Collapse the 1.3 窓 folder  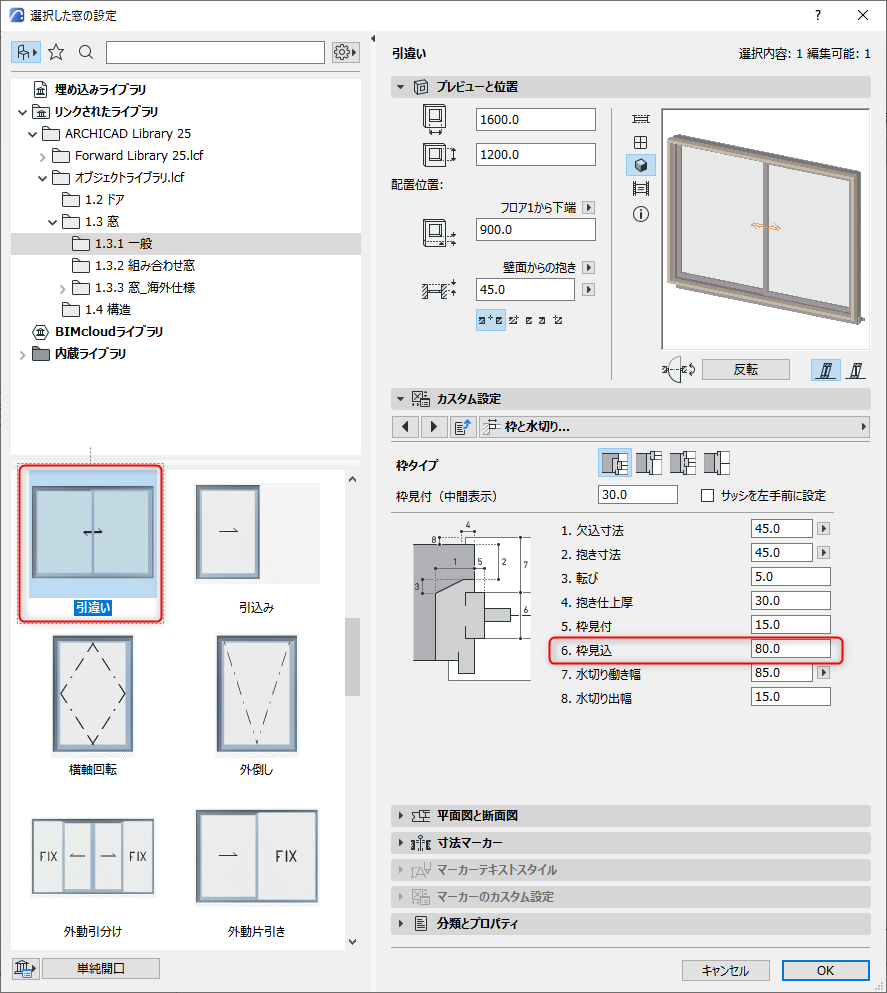tap(53, 222)
